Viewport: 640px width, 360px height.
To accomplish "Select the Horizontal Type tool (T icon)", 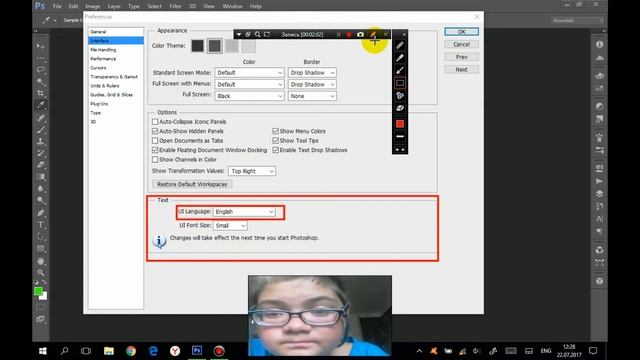I will [40, 224].
